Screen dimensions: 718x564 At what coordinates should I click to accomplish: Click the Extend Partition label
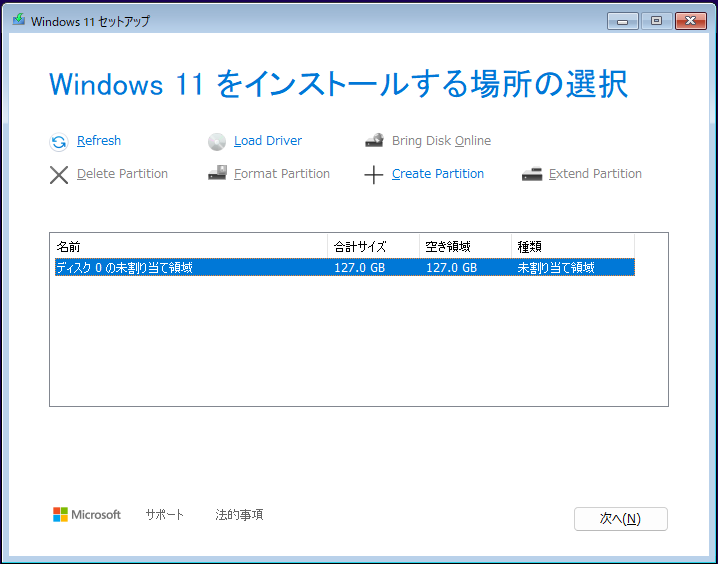point(595,174)
